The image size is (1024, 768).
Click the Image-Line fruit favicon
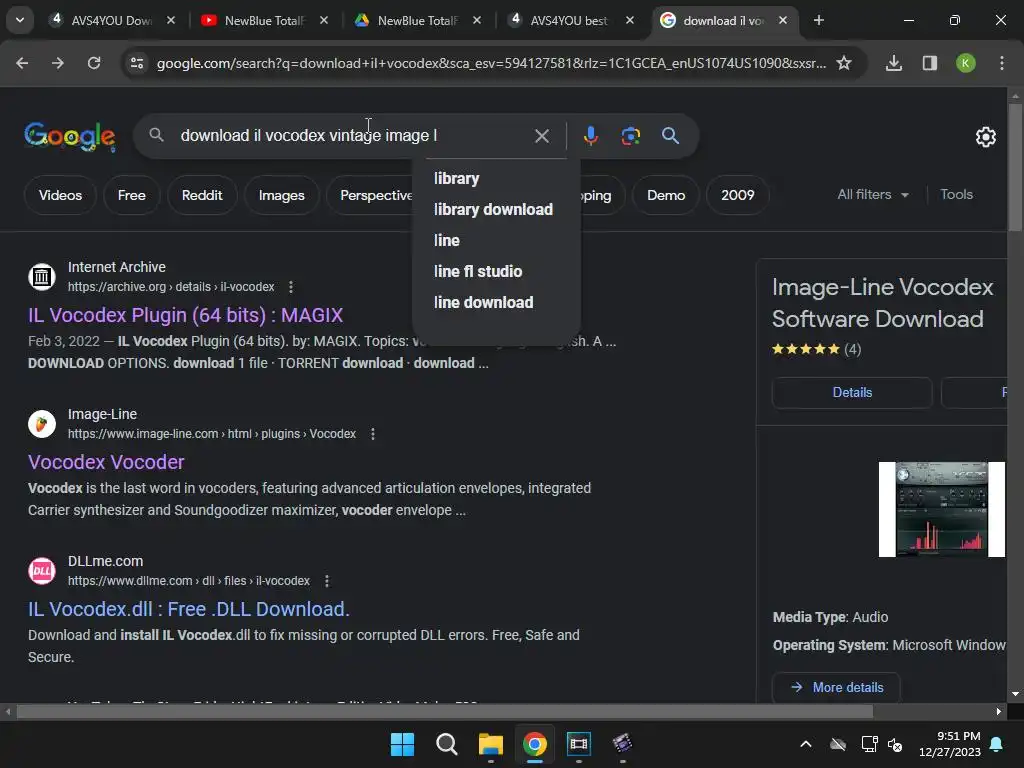click(42, 424)
